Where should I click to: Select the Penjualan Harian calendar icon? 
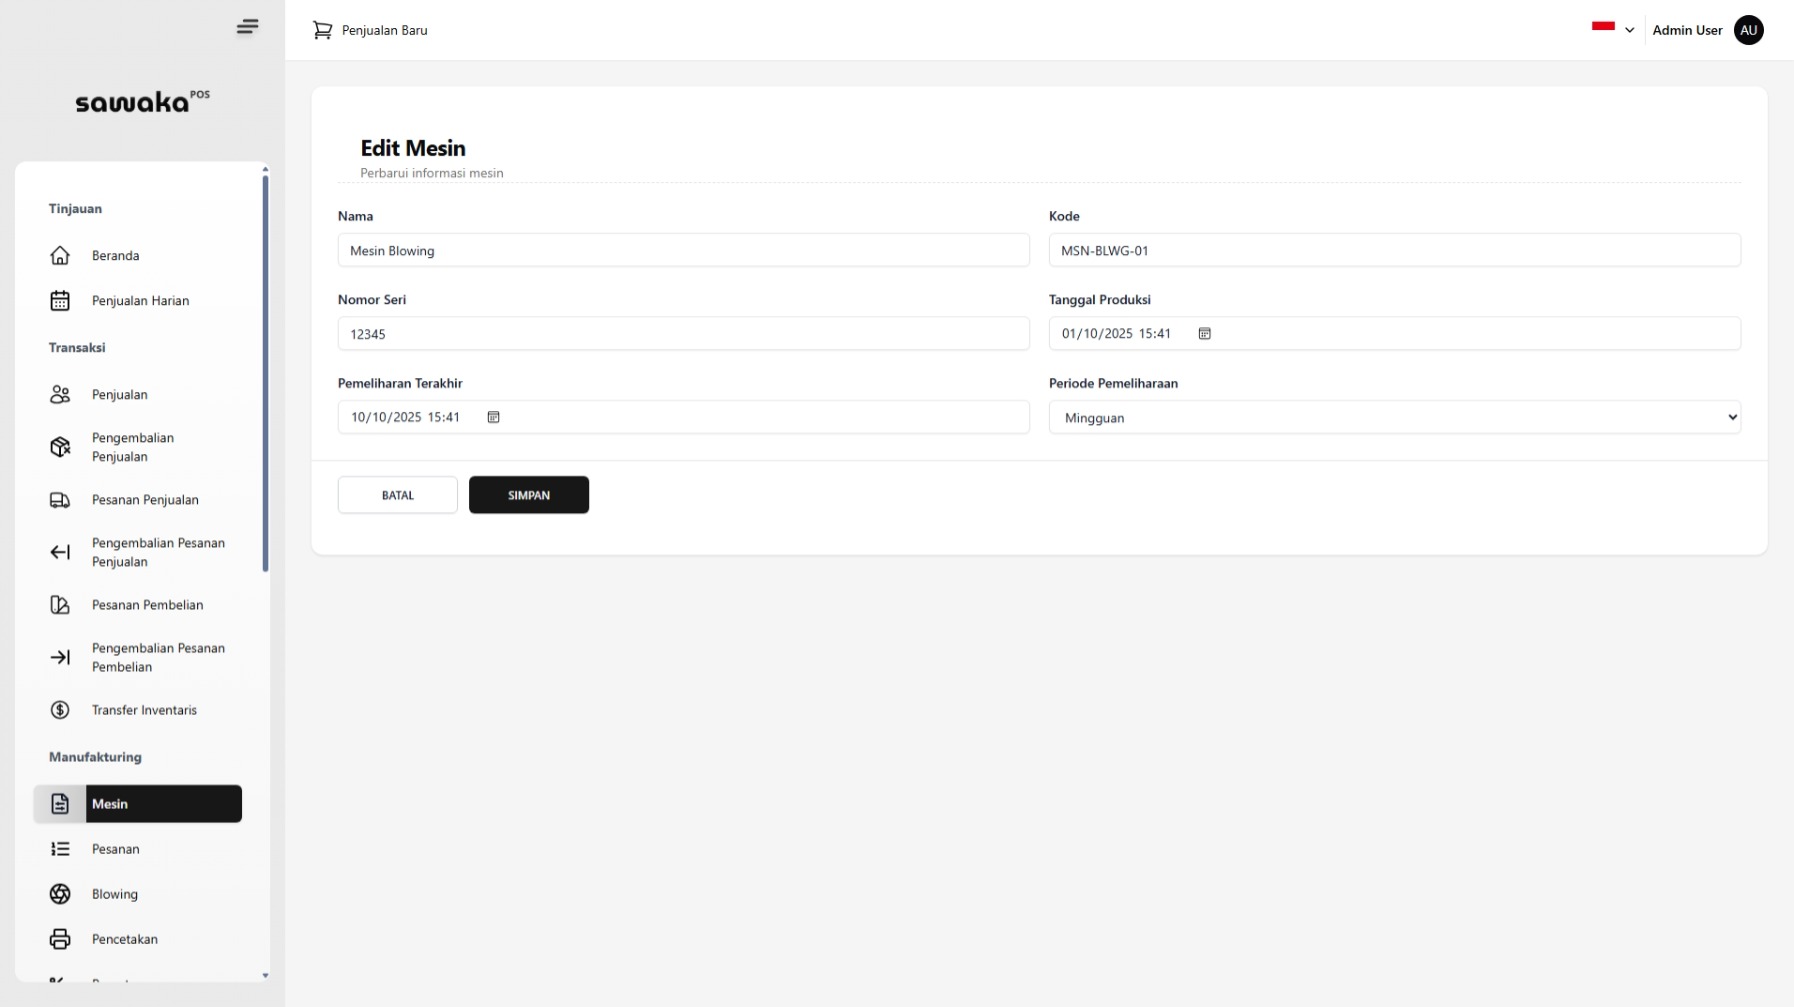[x=60, y=300]
